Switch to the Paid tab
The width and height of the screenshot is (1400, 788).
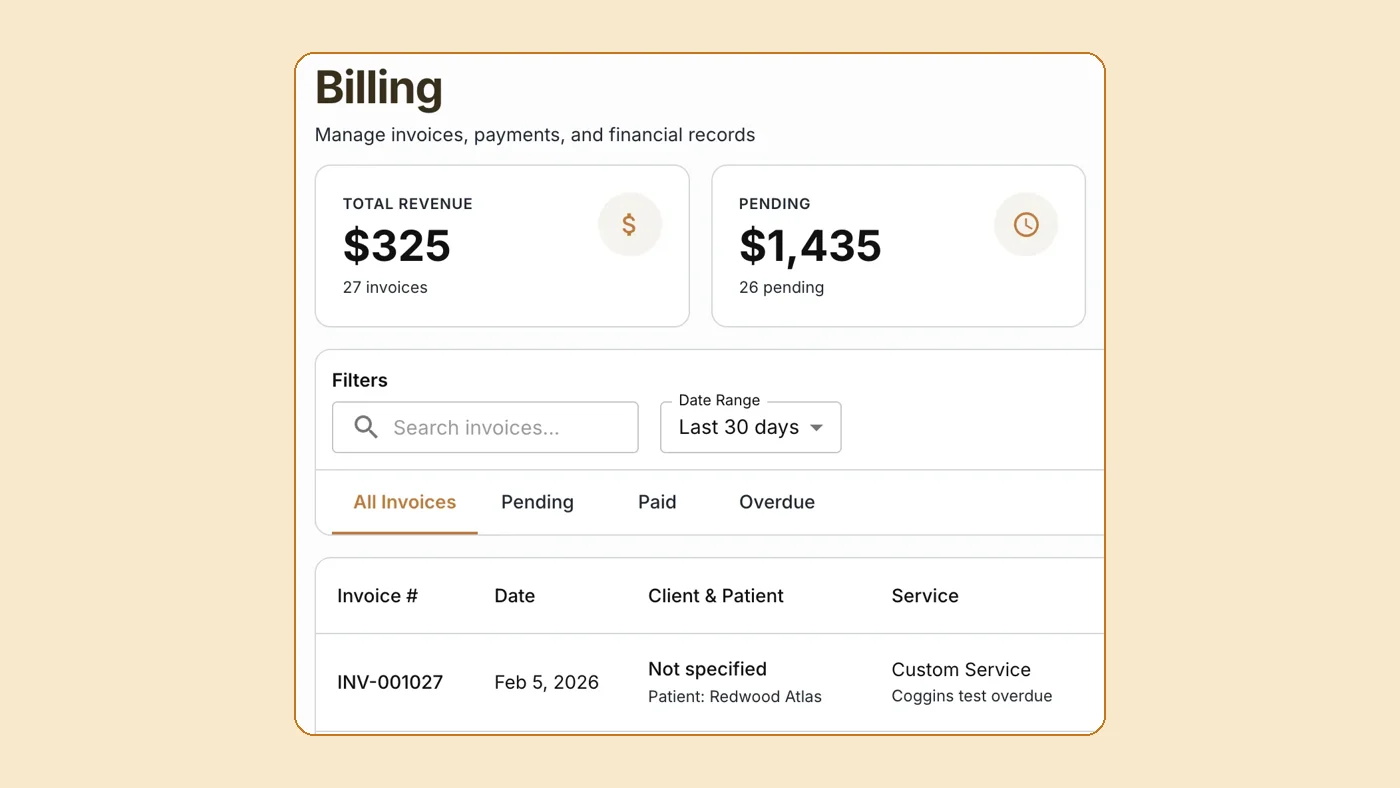tap(657, 502)
